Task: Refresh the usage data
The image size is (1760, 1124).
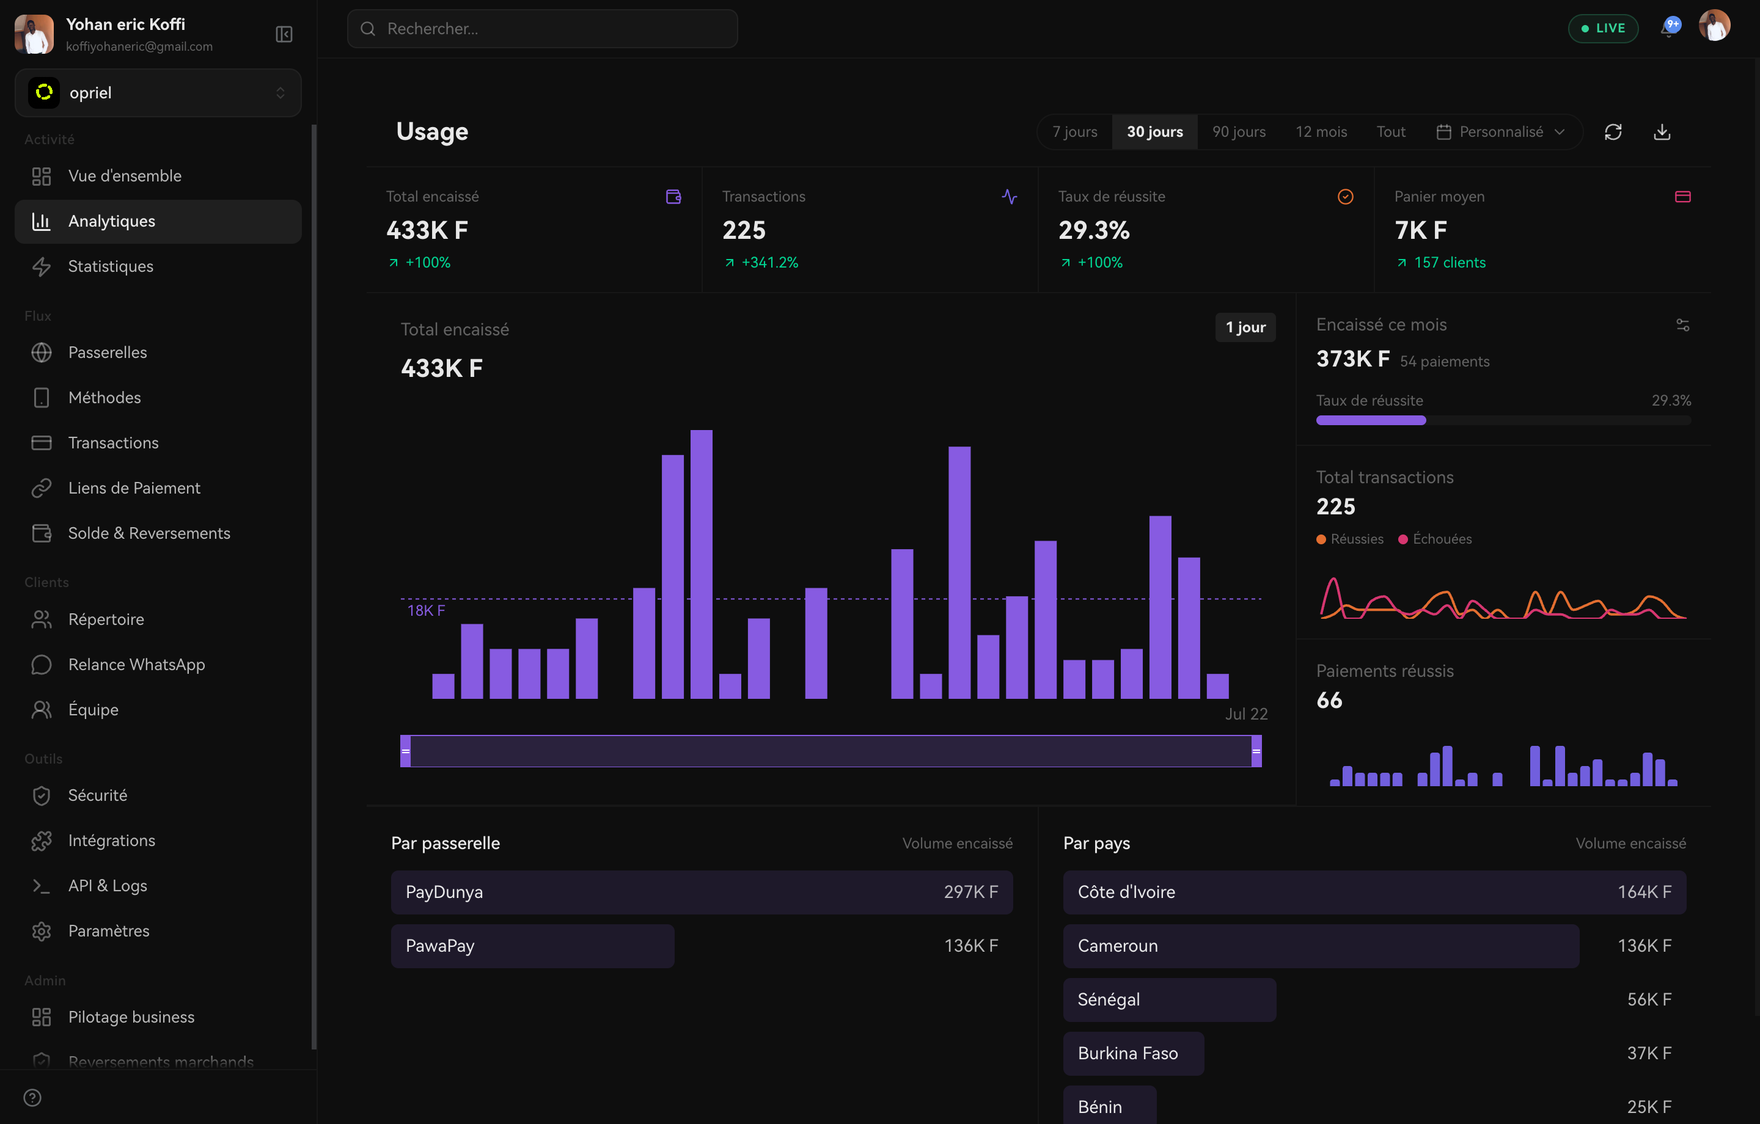Action: pos(1613,132)
